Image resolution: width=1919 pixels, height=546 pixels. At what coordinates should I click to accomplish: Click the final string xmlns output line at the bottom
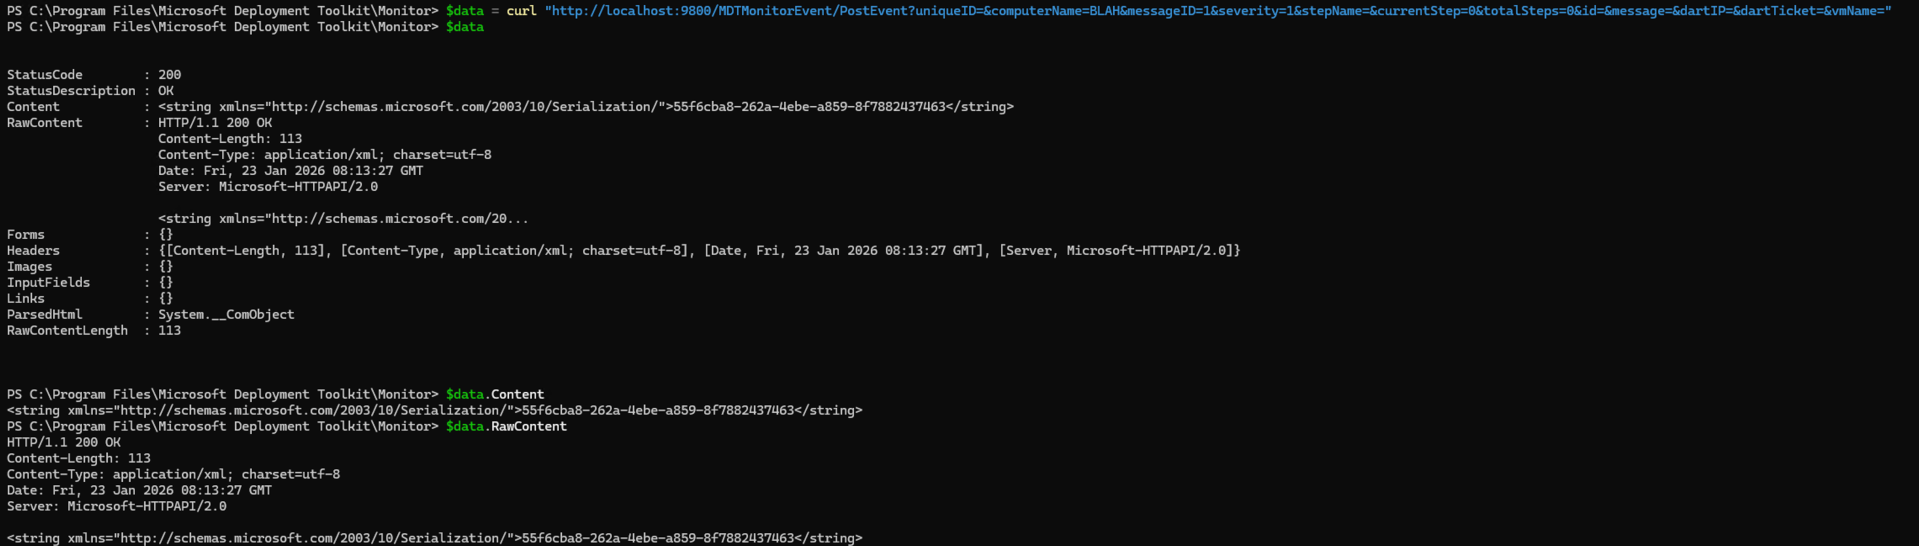(434, 538)
